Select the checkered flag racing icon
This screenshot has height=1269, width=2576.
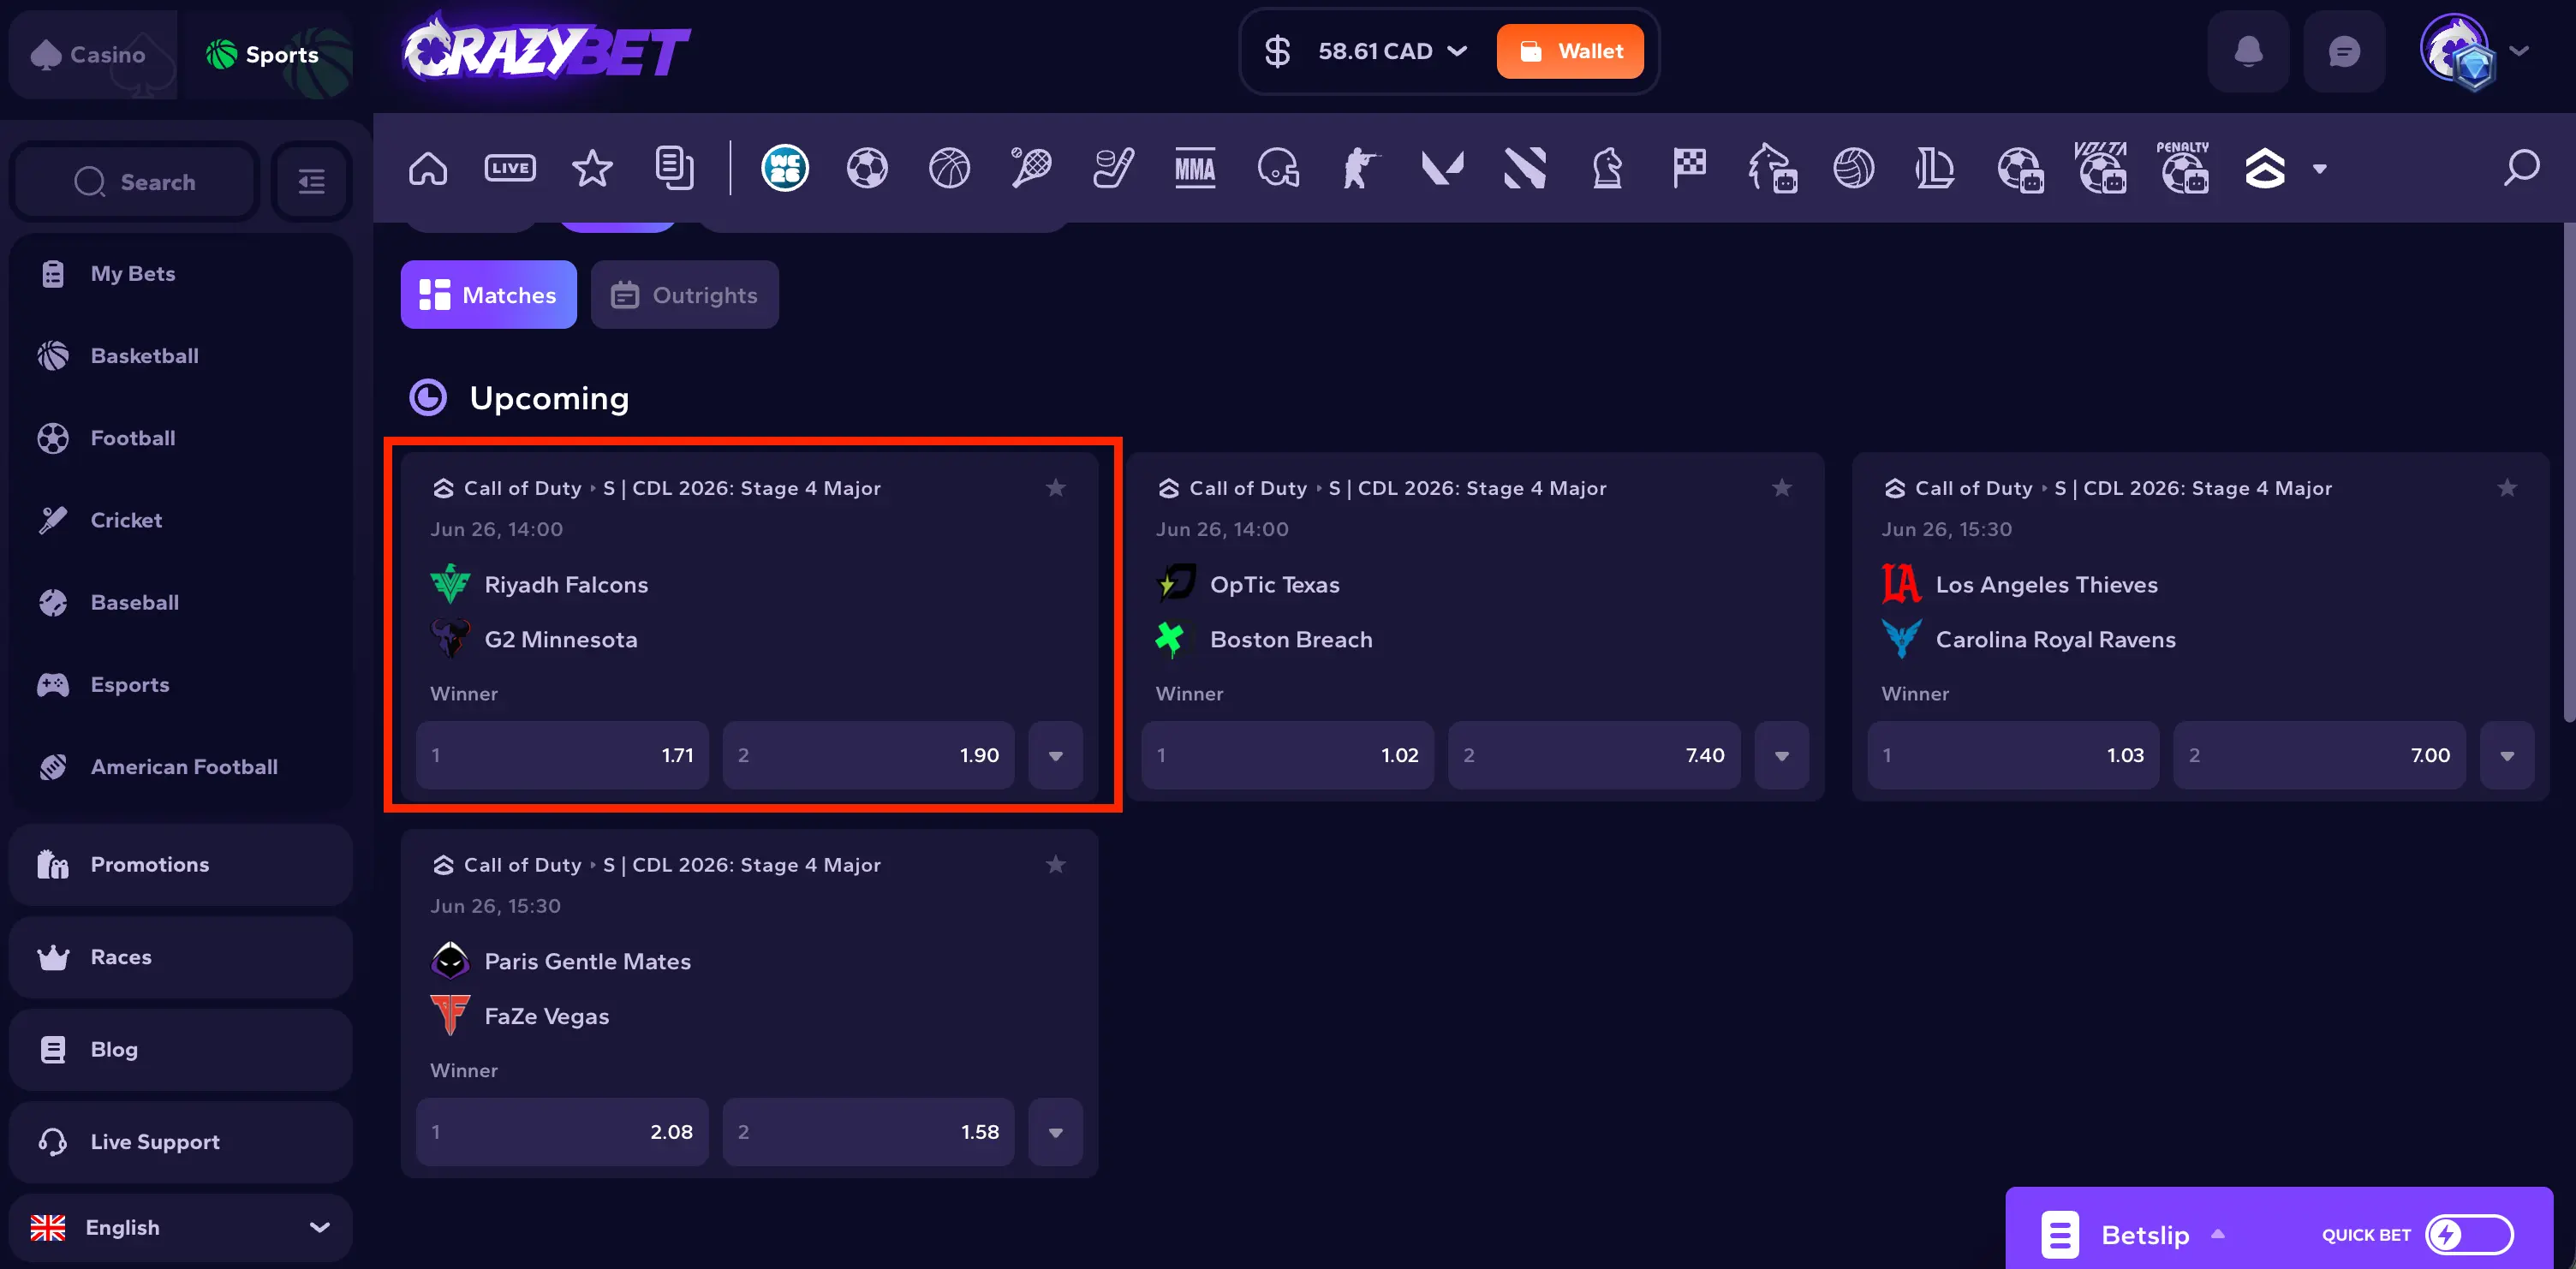coord(1689,168)
